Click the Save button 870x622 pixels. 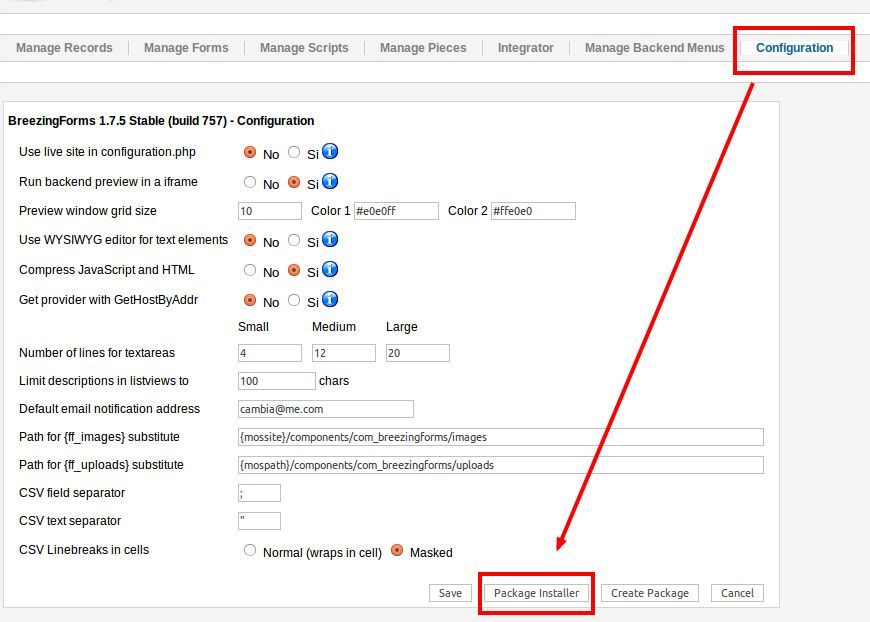click(x=450, y=593)
